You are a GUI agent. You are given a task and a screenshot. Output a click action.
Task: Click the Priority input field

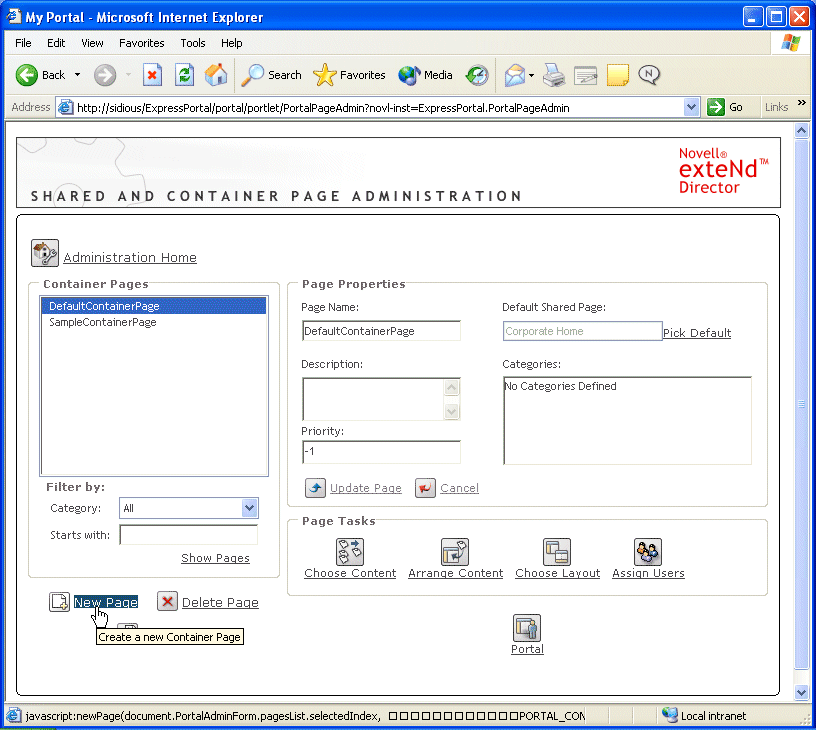point(381,452)
